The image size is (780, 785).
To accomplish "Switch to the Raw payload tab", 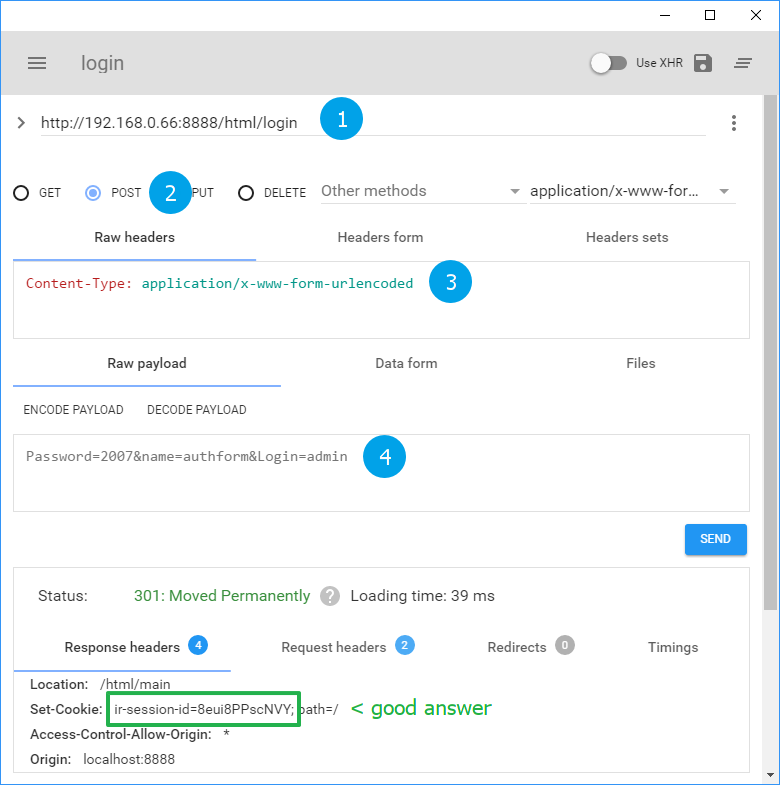I will (x=147, y=363).
